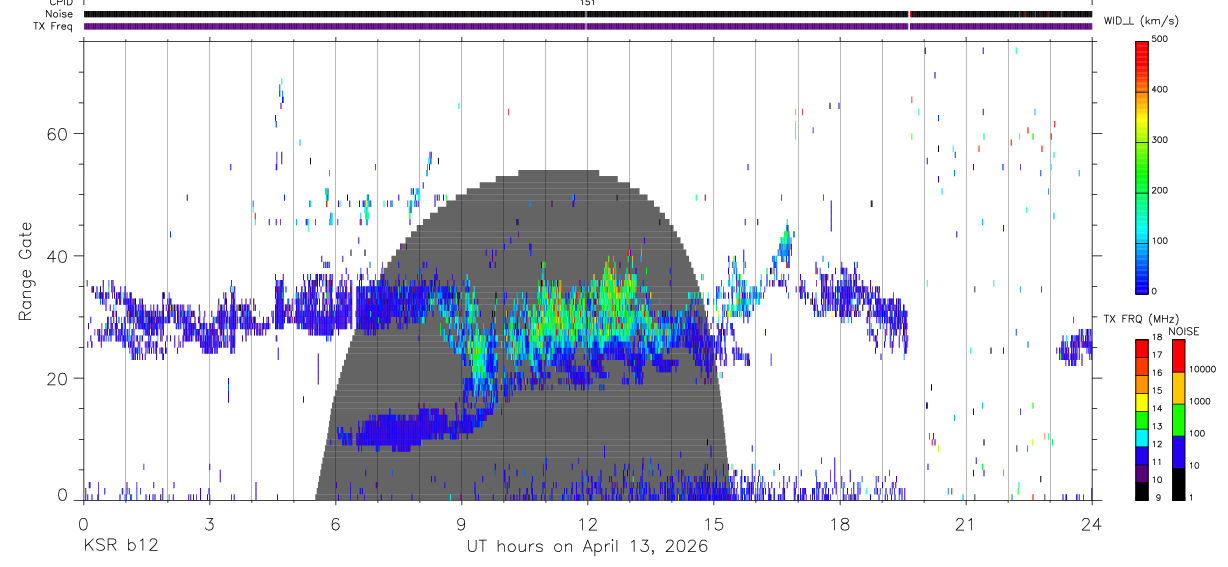The image size is (1228, 567).
Task: Click the '24' hour tick label
Action: tap(1091, 524)
